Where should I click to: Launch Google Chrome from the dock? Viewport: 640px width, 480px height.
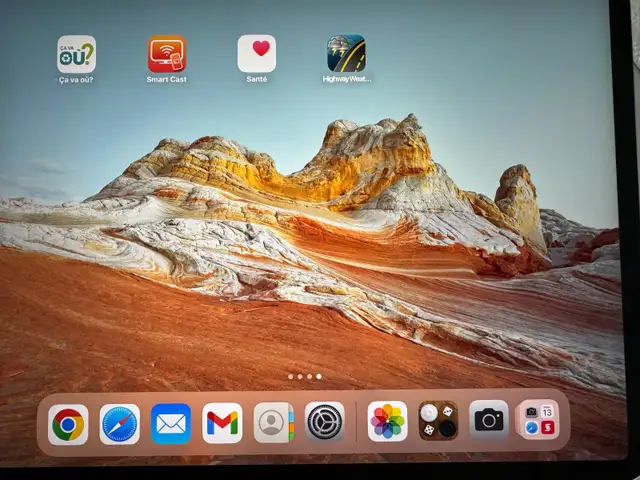pos(68,424)
